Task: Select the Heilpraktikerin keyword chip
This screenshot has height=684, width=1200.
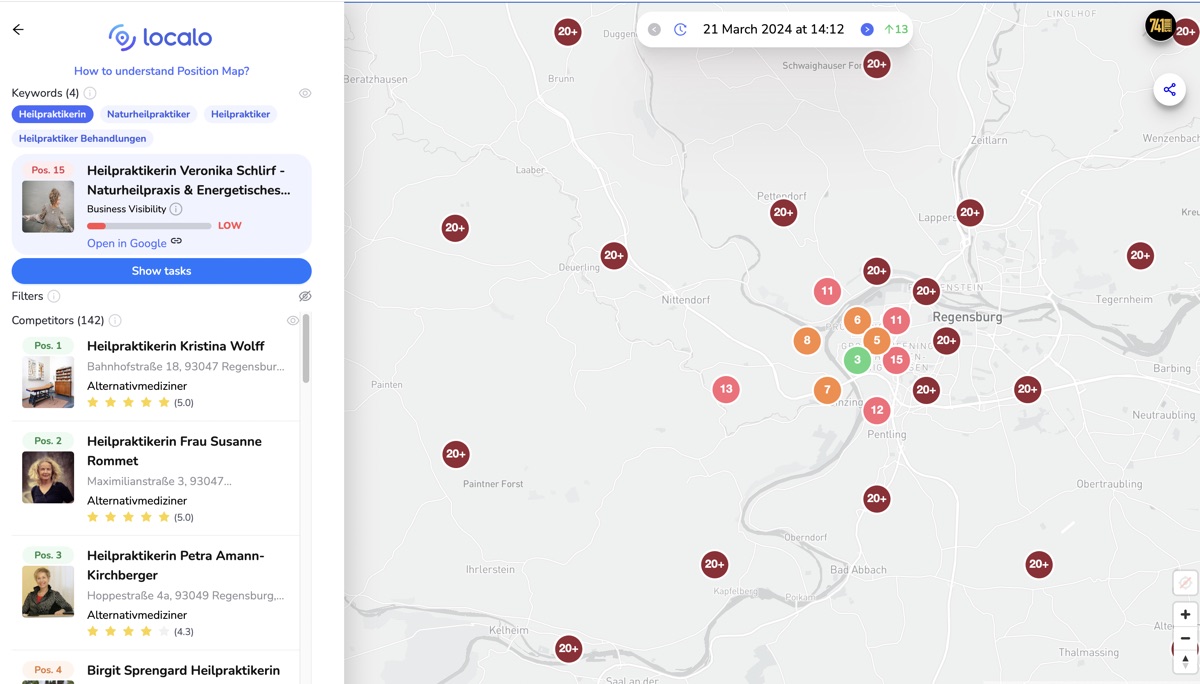Action: [x=52, y=114]
